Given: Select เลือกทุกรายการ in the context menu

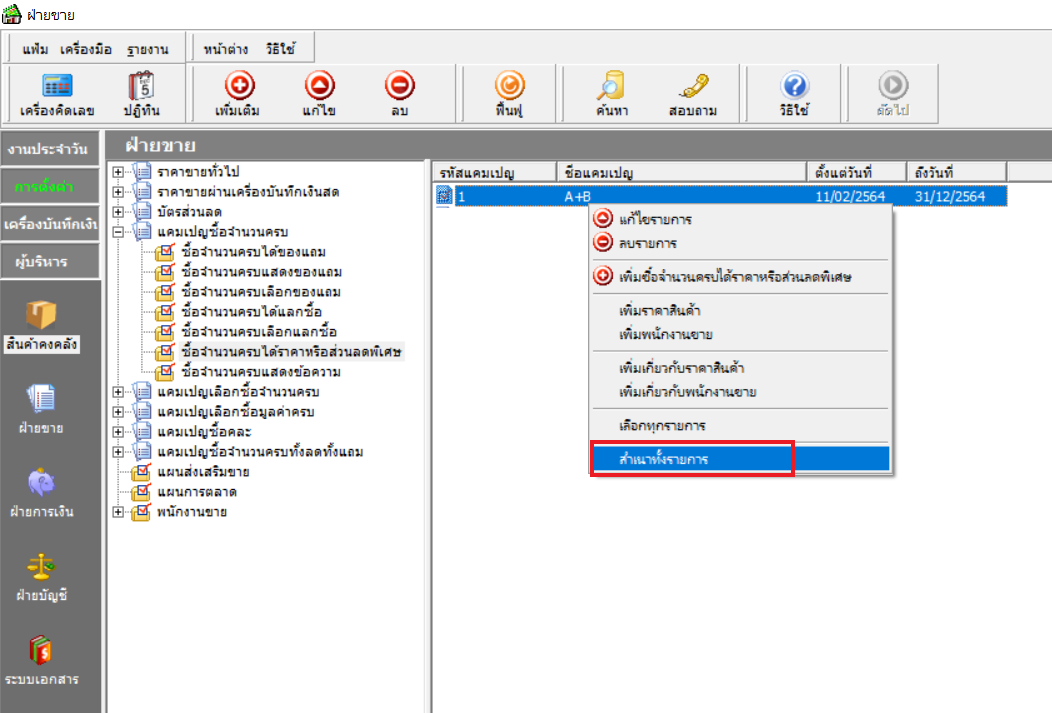Looking at the screenshot, I should [662, 425].
